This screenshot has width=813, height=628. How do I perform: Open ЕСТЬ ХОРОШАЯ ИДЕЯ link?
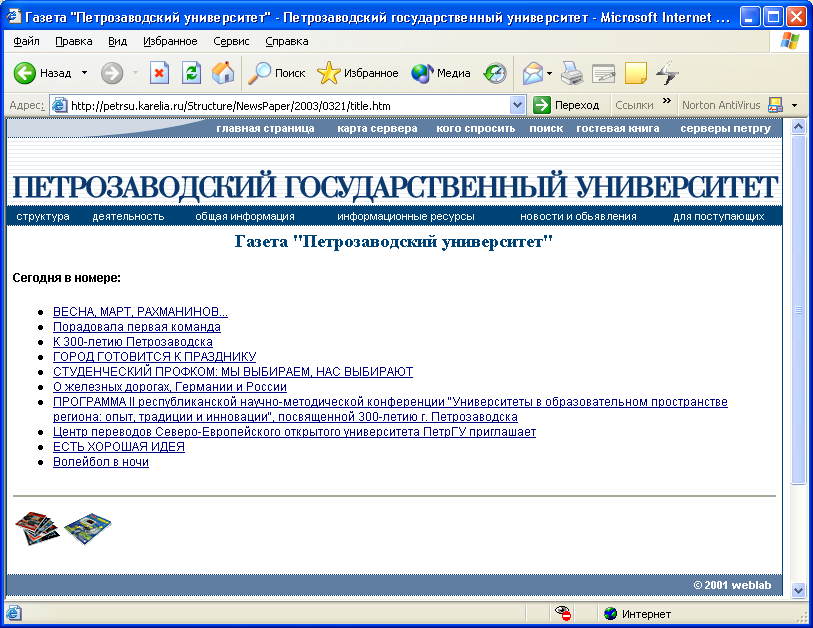click(119, 447)
